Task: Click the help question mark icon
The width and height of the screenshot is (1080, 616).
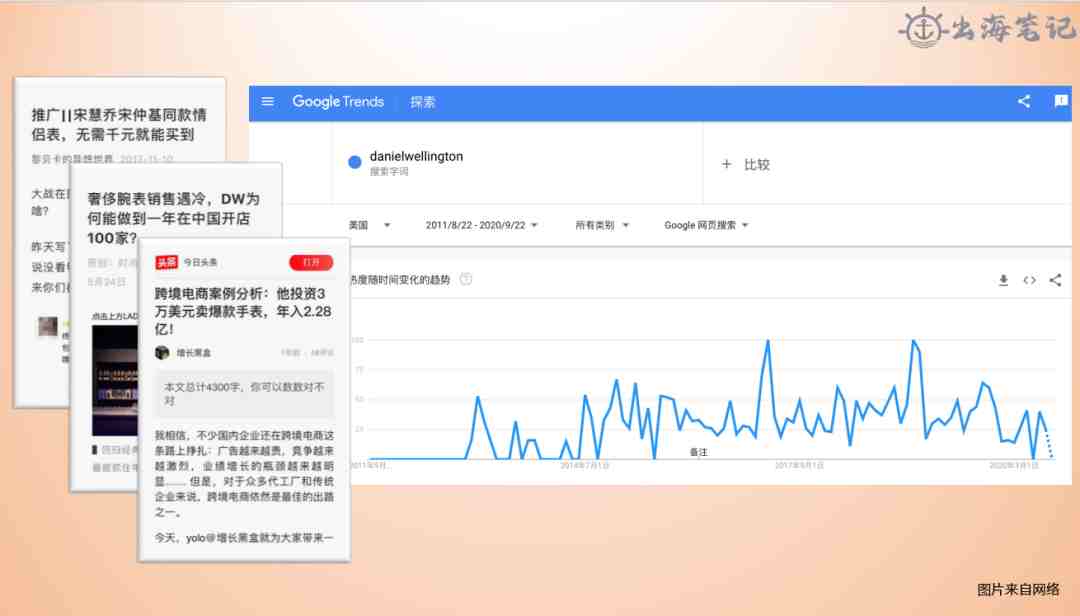Action: (x=466, y=280)
